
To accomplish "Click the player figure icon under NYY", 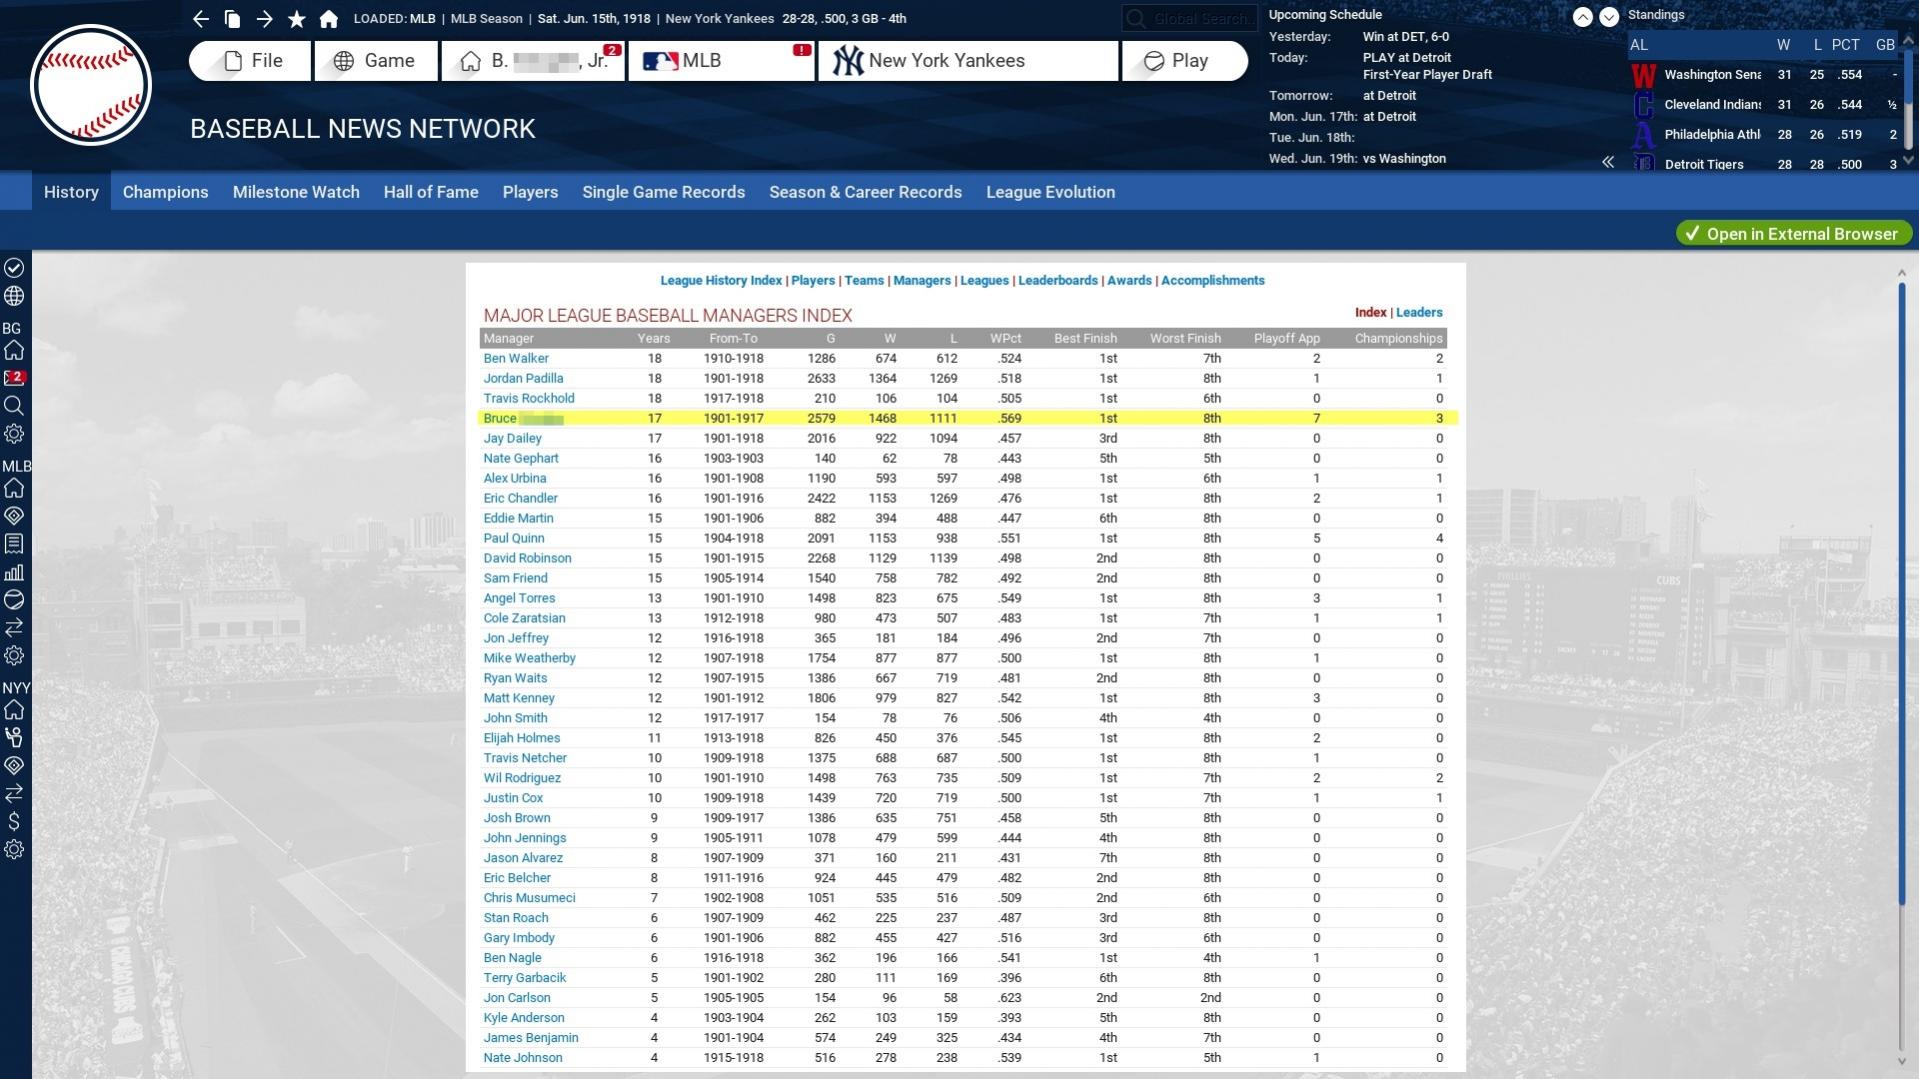I will pos(14,738).
